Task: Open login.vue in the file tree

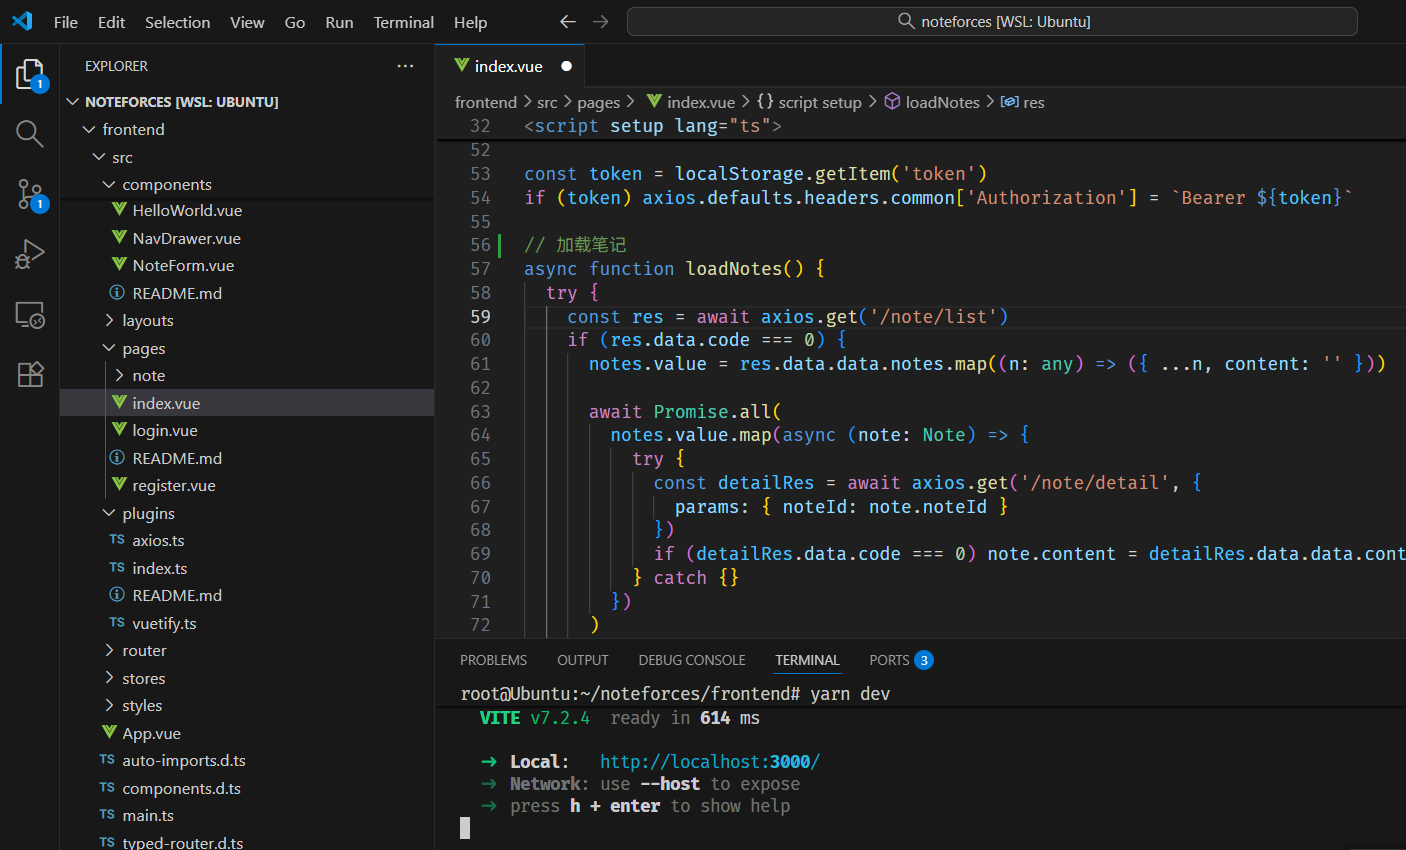Action: click(165, 430)
